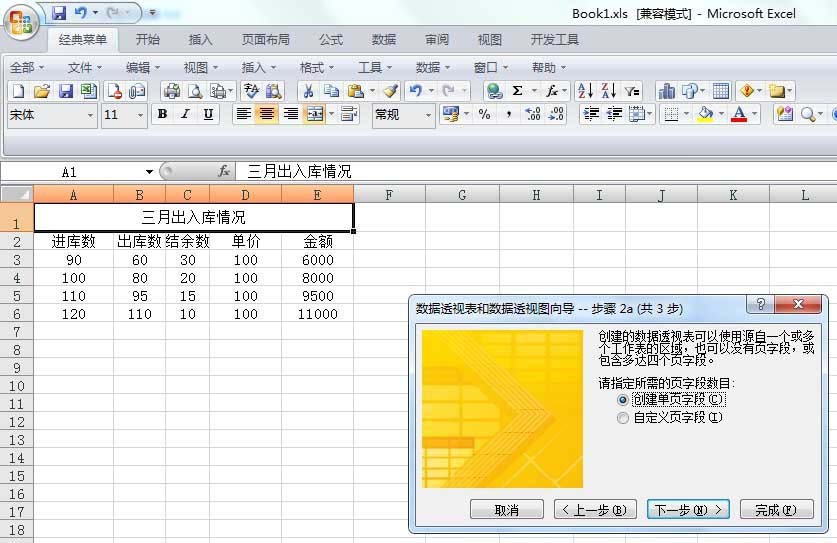Insert chart icon in toolbar

666,91
